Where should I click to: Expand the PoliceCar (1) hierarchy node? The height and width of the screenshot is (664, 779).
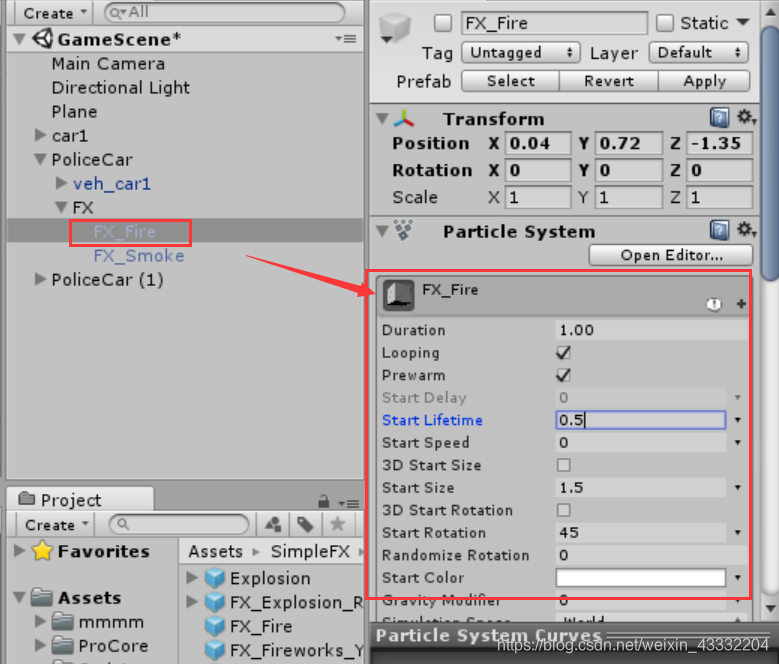tap(40, 279)
